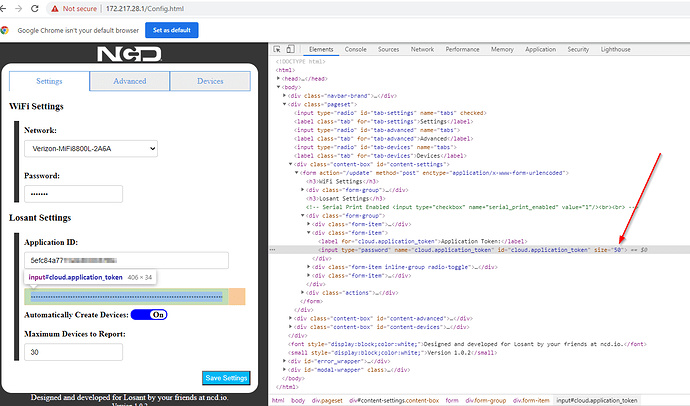Open the Sources DevTools tab
This screenshot has width=690, height=406.
point(389,49)
